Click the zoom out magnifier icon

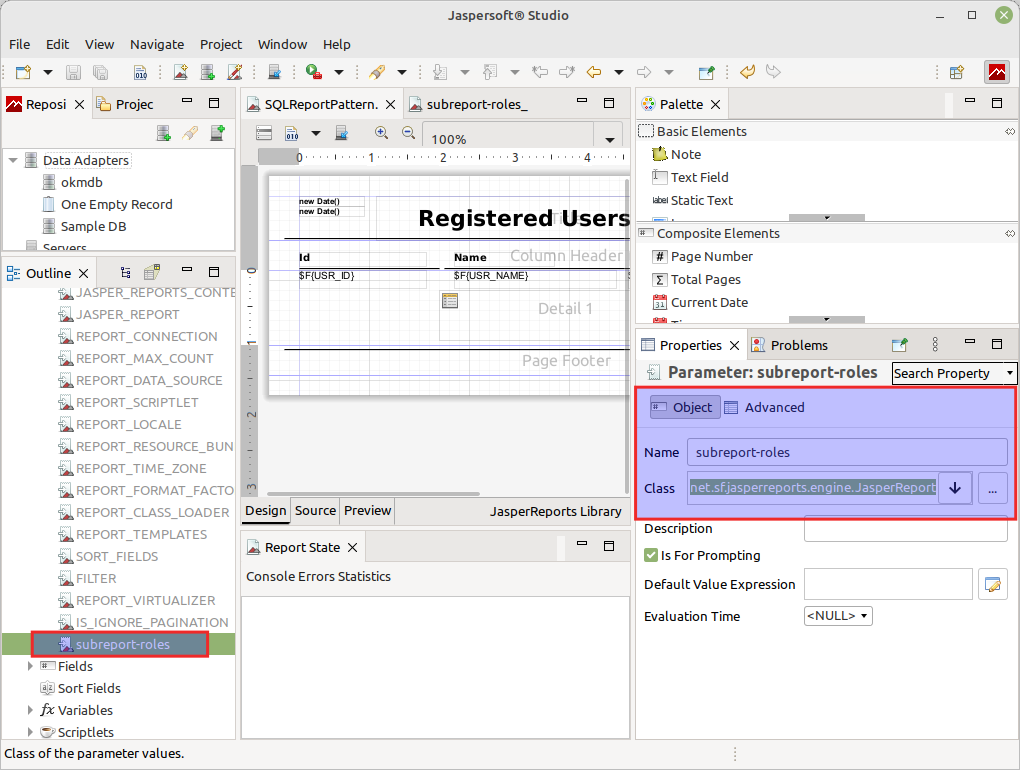(408, 133)
